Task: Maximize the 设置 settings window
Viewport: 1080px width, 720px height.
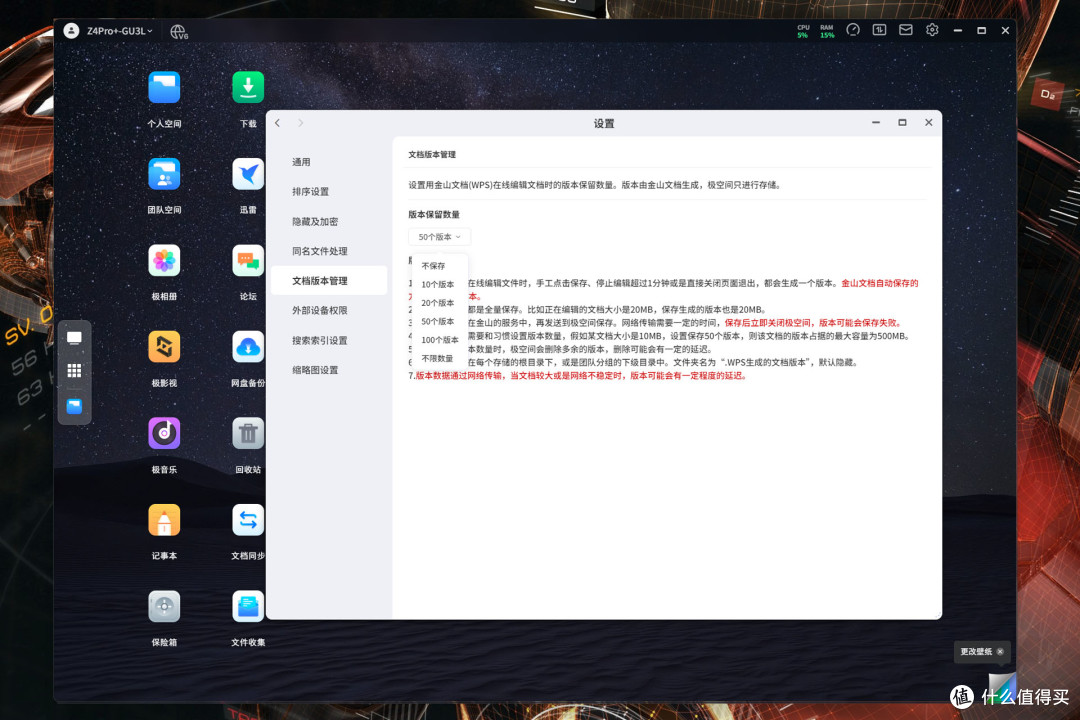Action: 902,123
